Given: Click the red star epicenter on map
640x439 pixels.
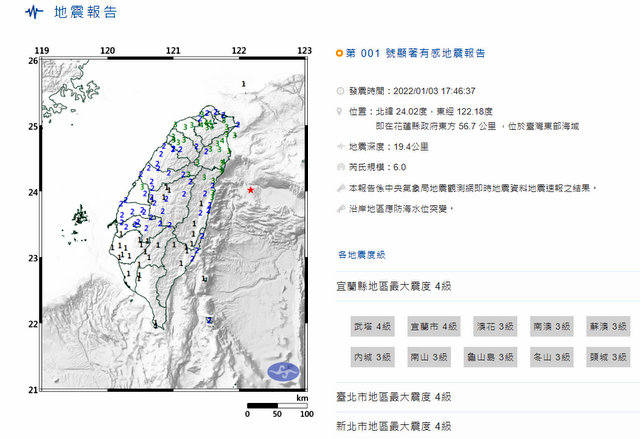Looking at the screenshot, I should click(x=250, y=189).
